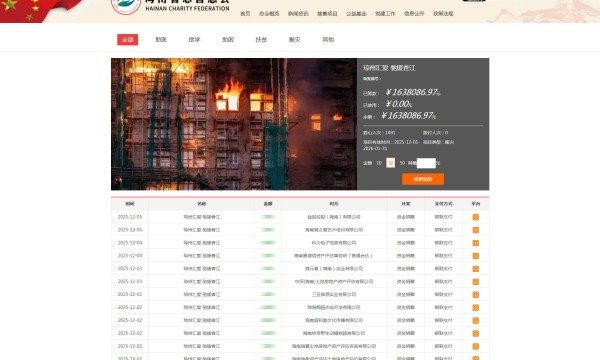Focus the custom donation amount field
This screenshot has width=600, height=360.
point(426,163)
